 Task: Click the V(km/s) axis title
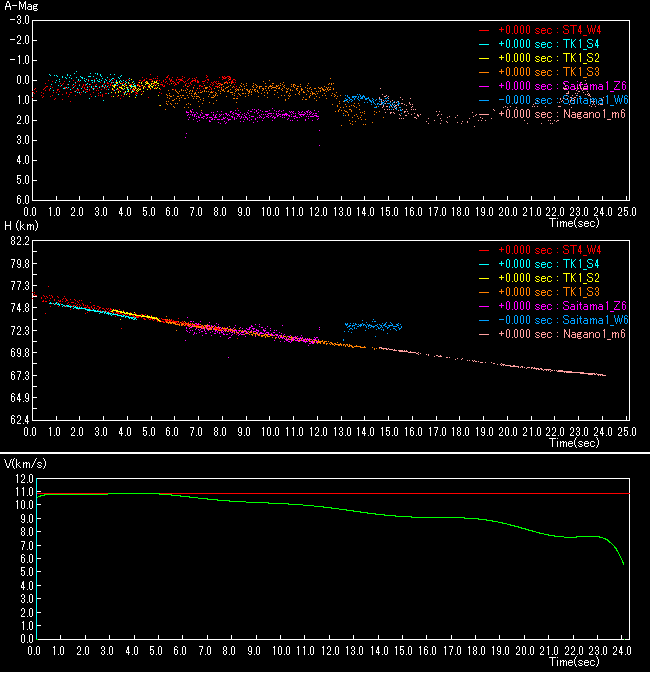click(23, 465)
